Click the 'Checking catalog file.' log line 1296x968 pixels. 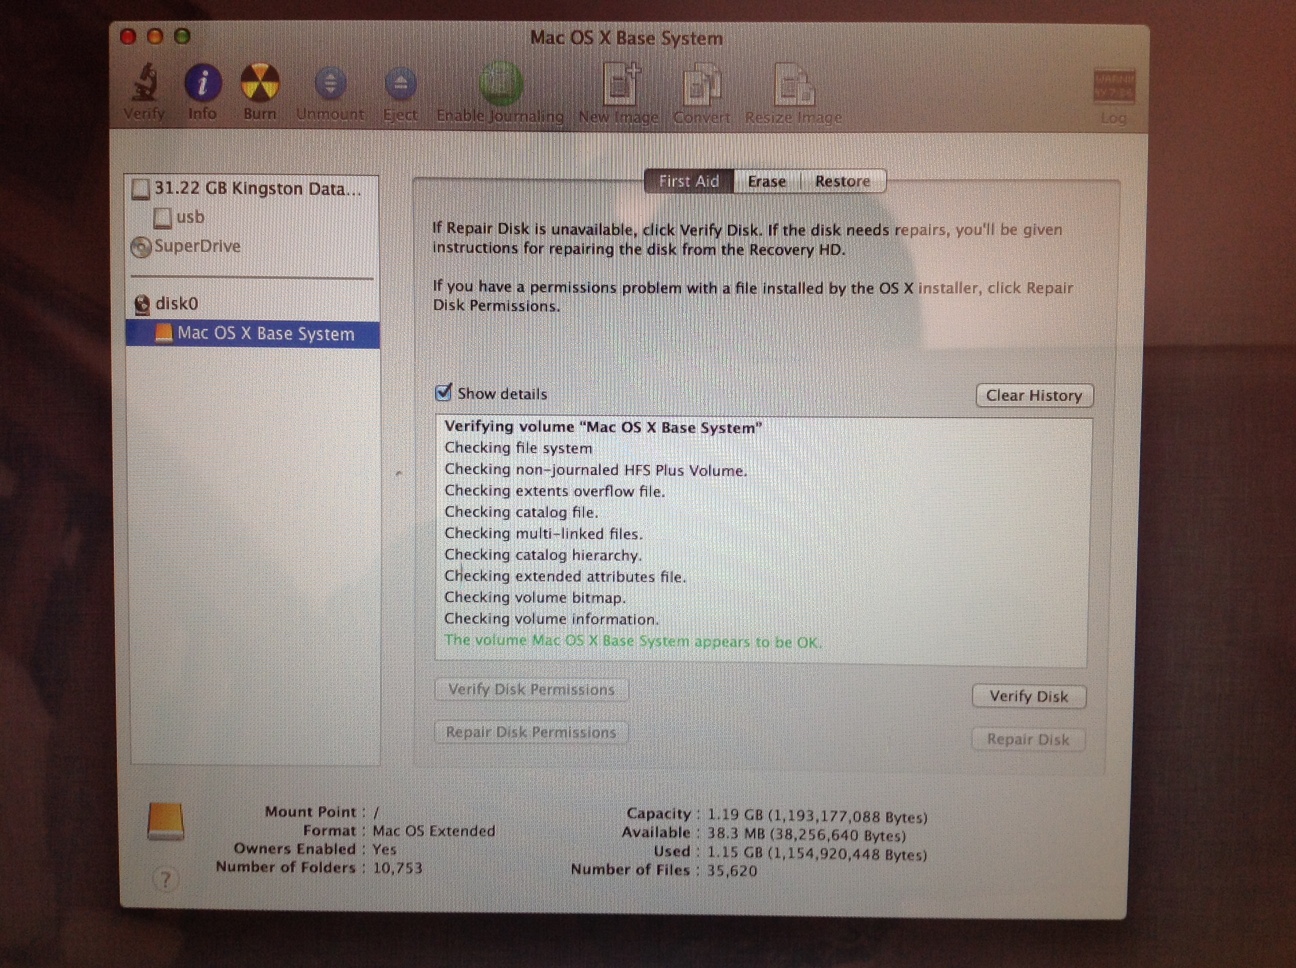pos(521,512)
